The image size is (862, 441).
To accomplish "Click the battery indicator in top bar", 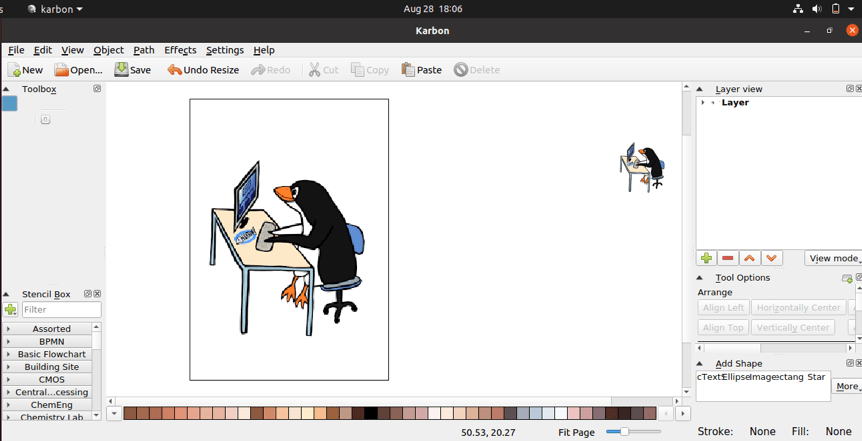I will click(836, 9).
